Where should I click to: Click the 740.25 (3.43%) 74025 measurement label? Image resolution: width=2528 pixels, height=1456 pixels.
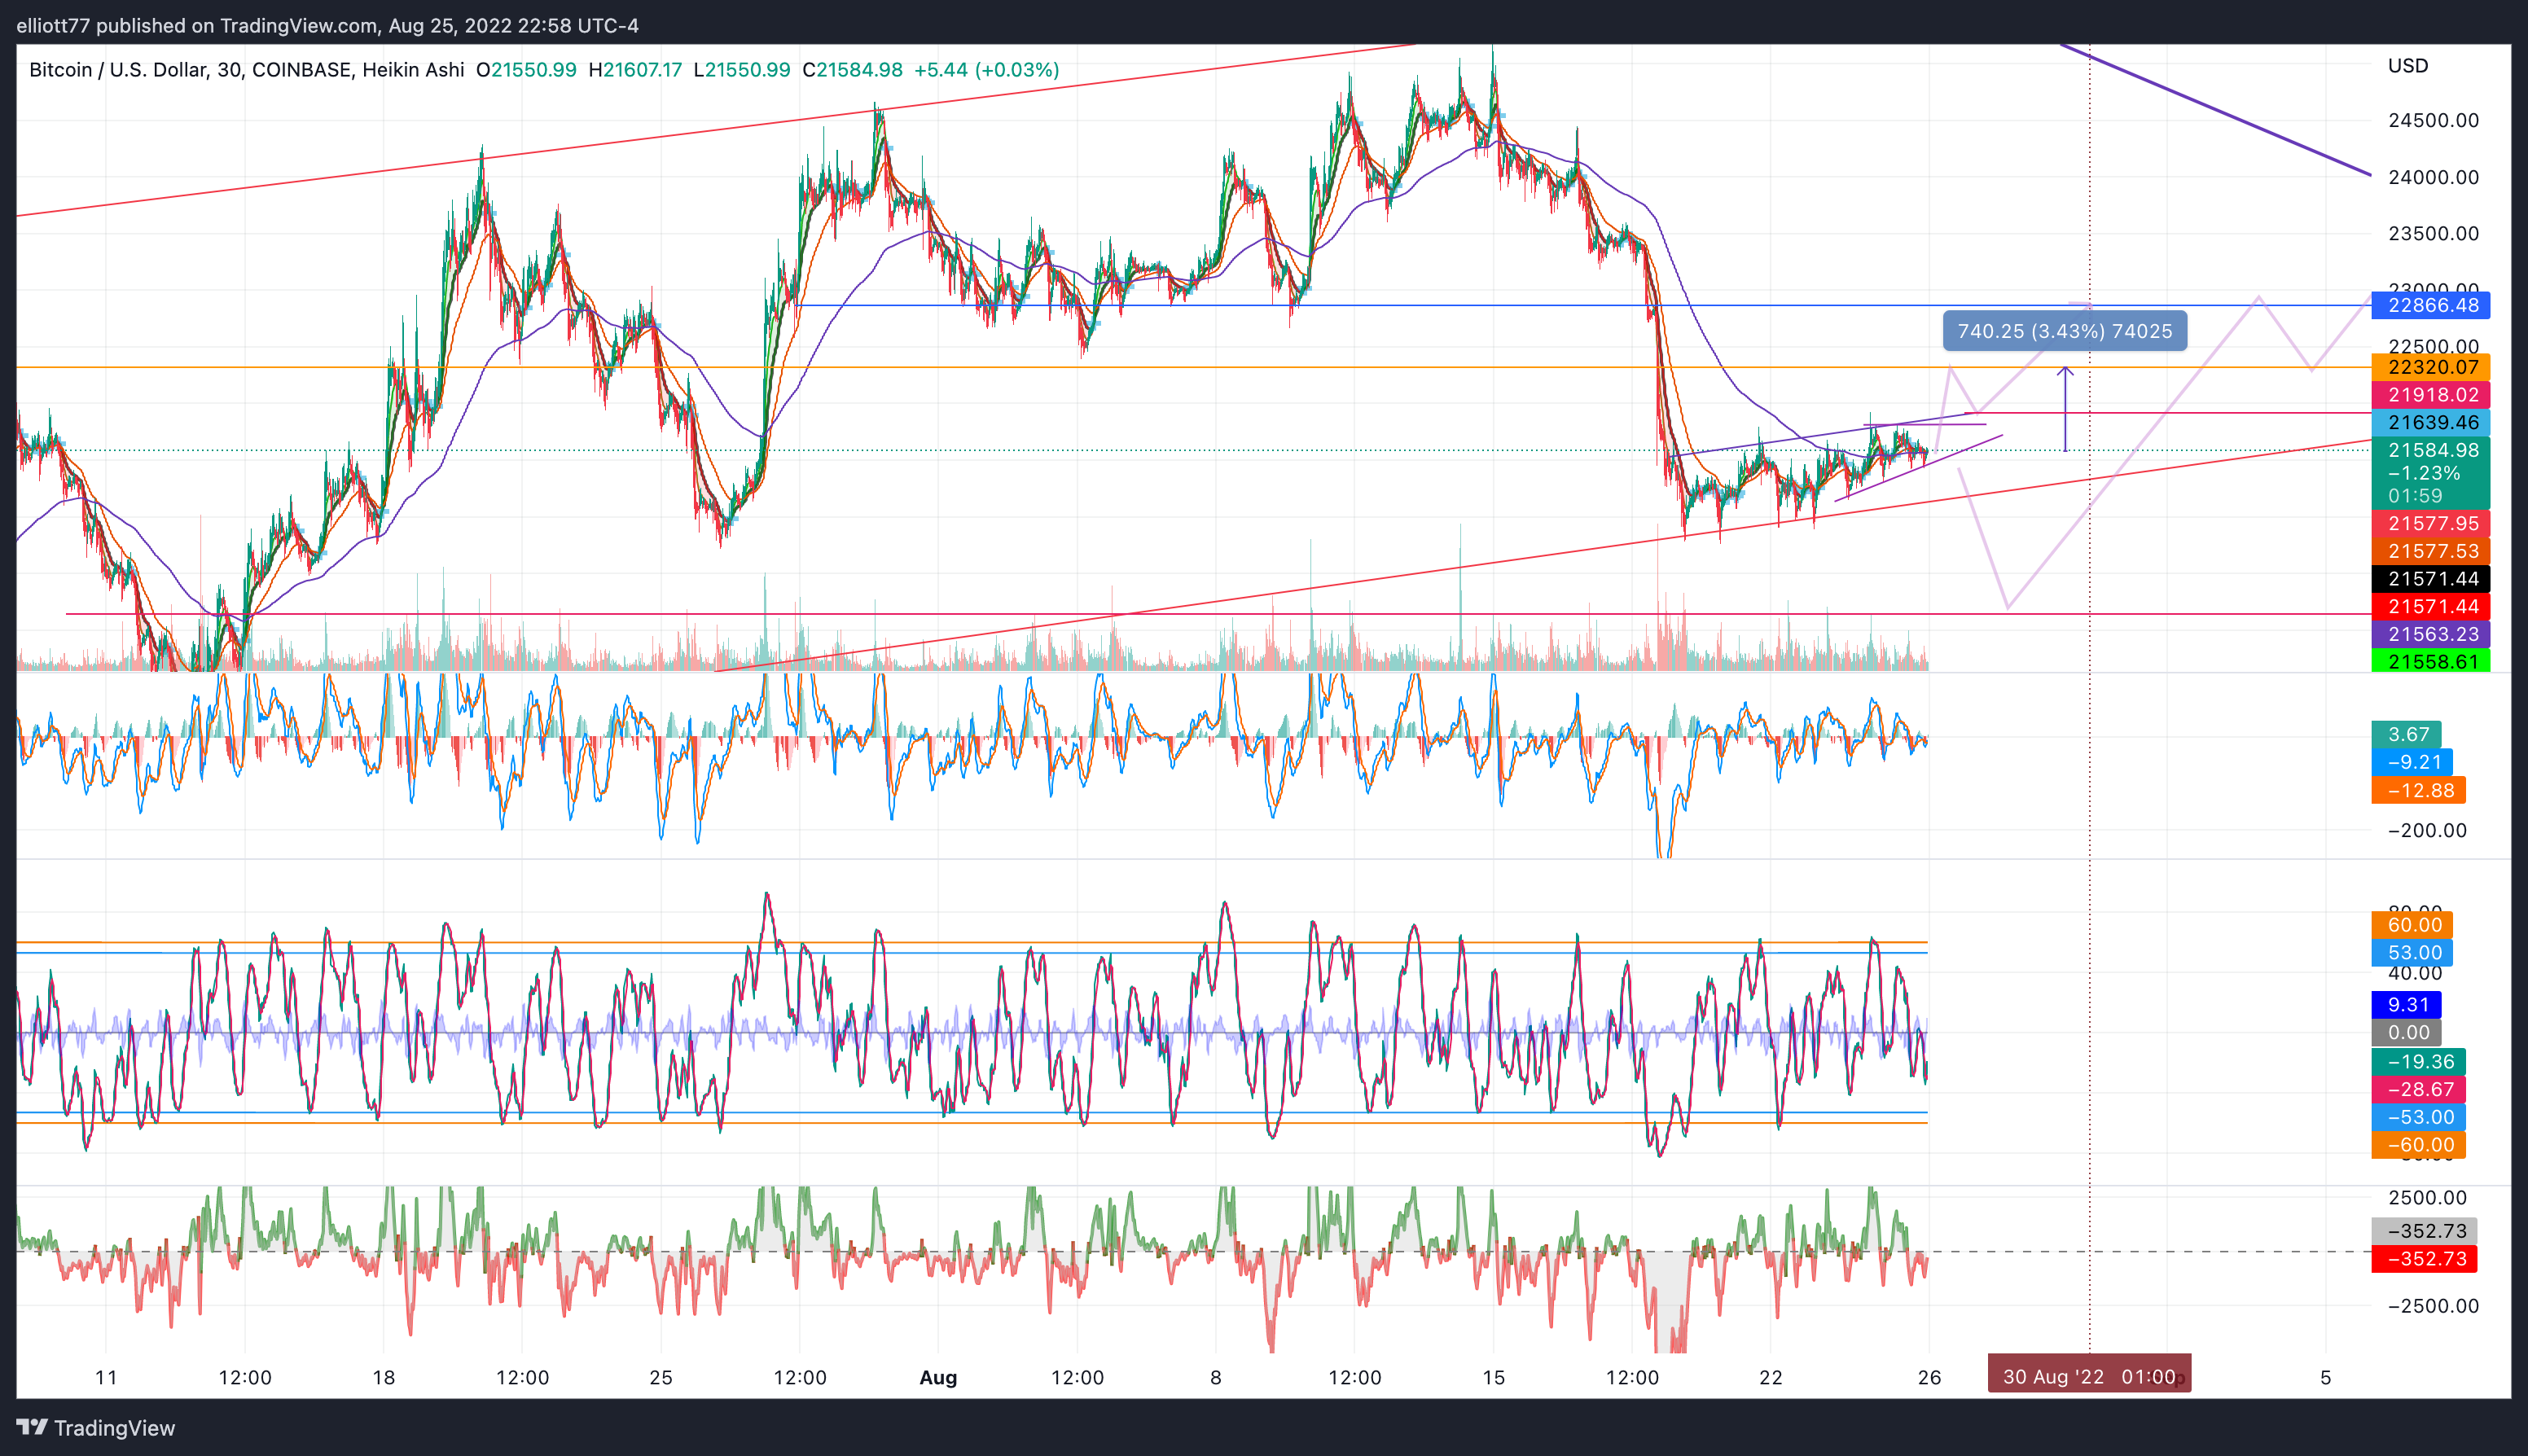pos(2064,331)
